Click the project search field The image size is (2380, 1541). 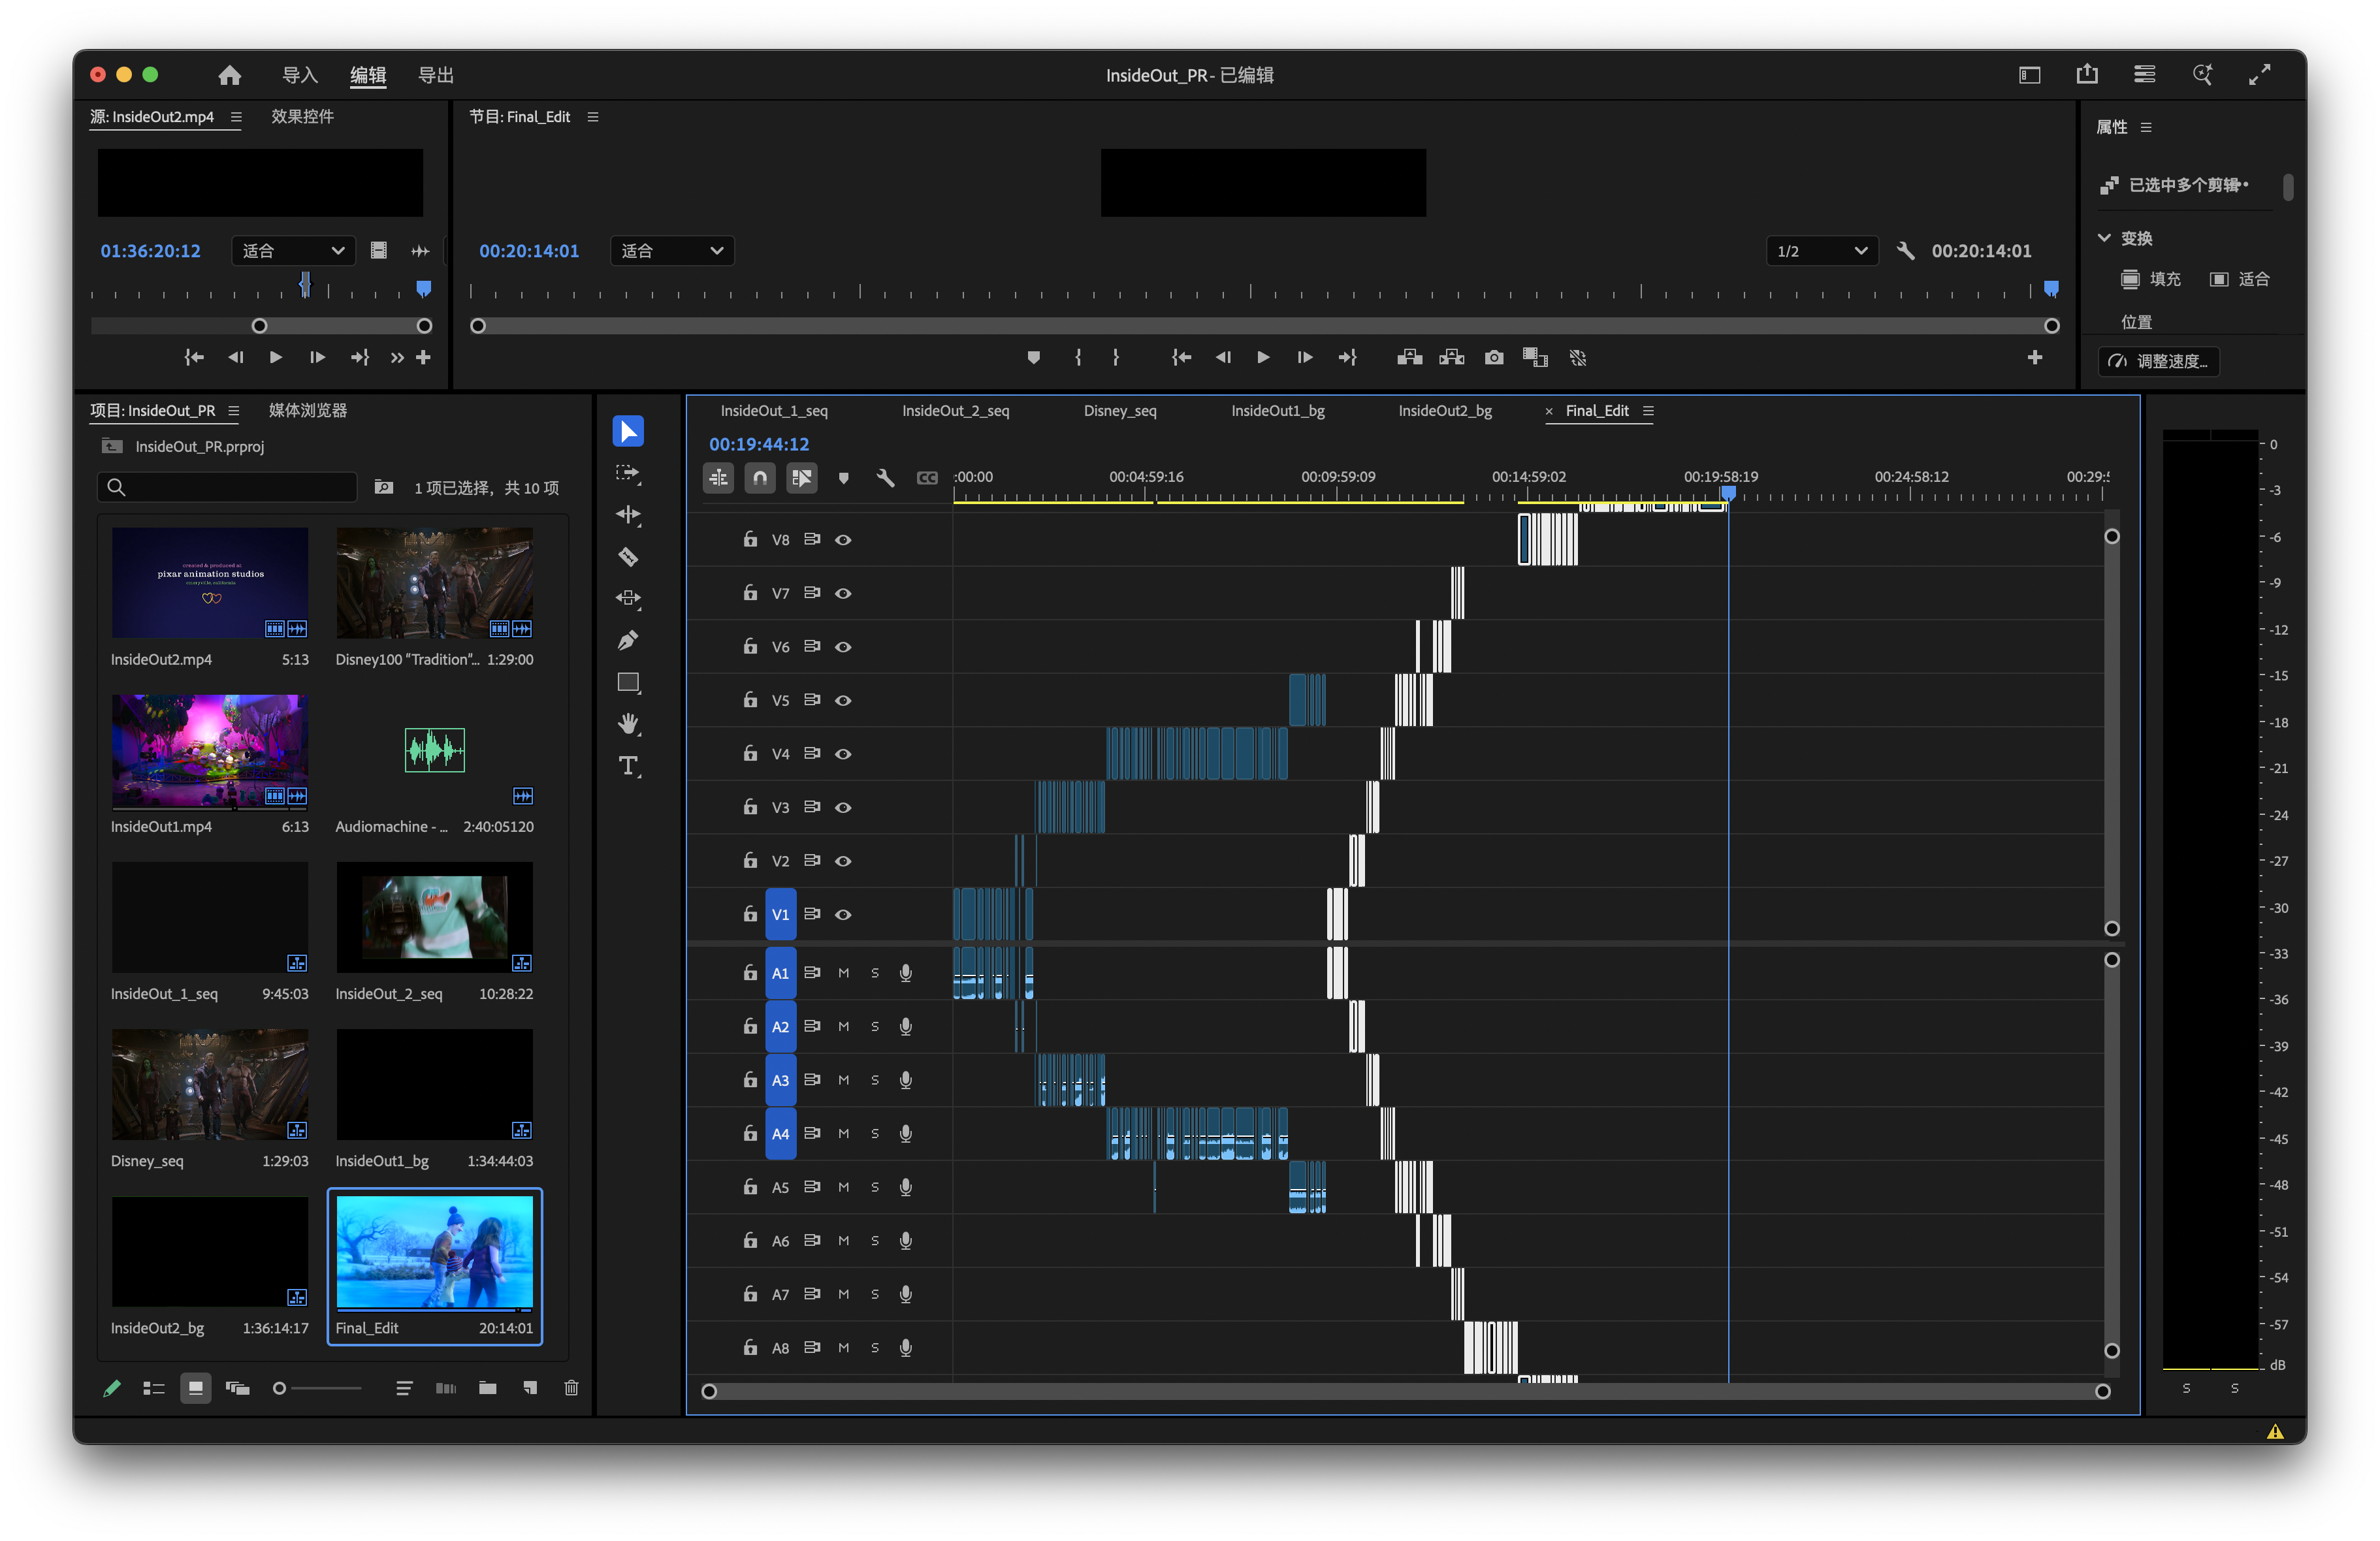[x=227, y=488]
